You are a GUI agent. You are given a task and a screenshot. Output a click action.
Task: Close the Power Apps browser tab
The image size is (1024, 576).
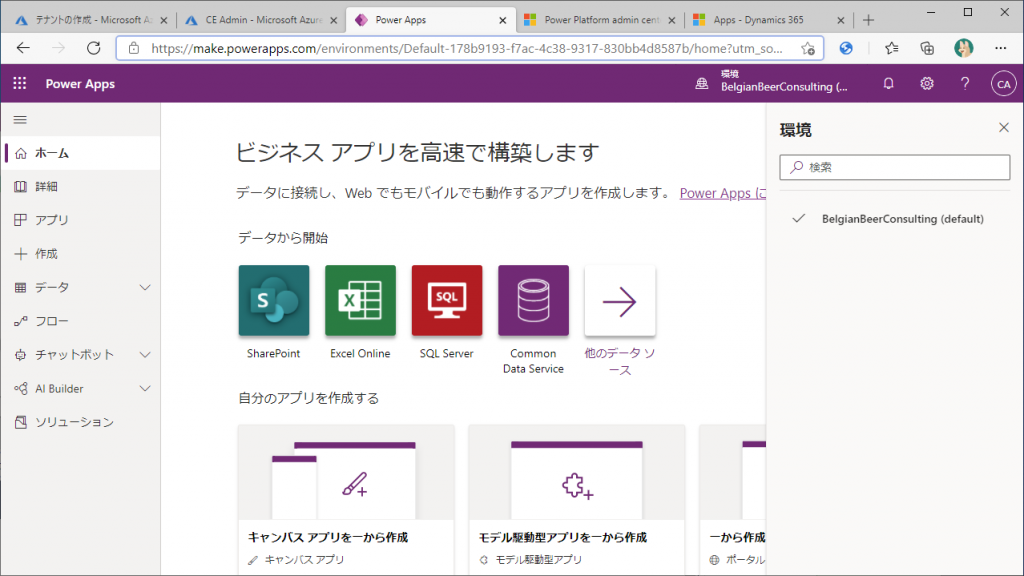tap(502, 20)
